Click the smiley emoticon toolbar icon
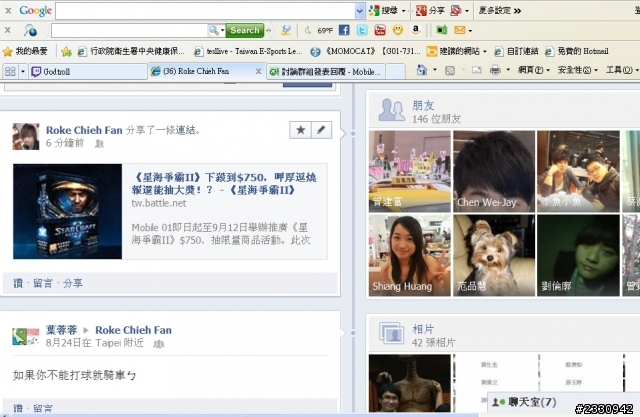This screenshot has width=640, height=417. [398, 30]
